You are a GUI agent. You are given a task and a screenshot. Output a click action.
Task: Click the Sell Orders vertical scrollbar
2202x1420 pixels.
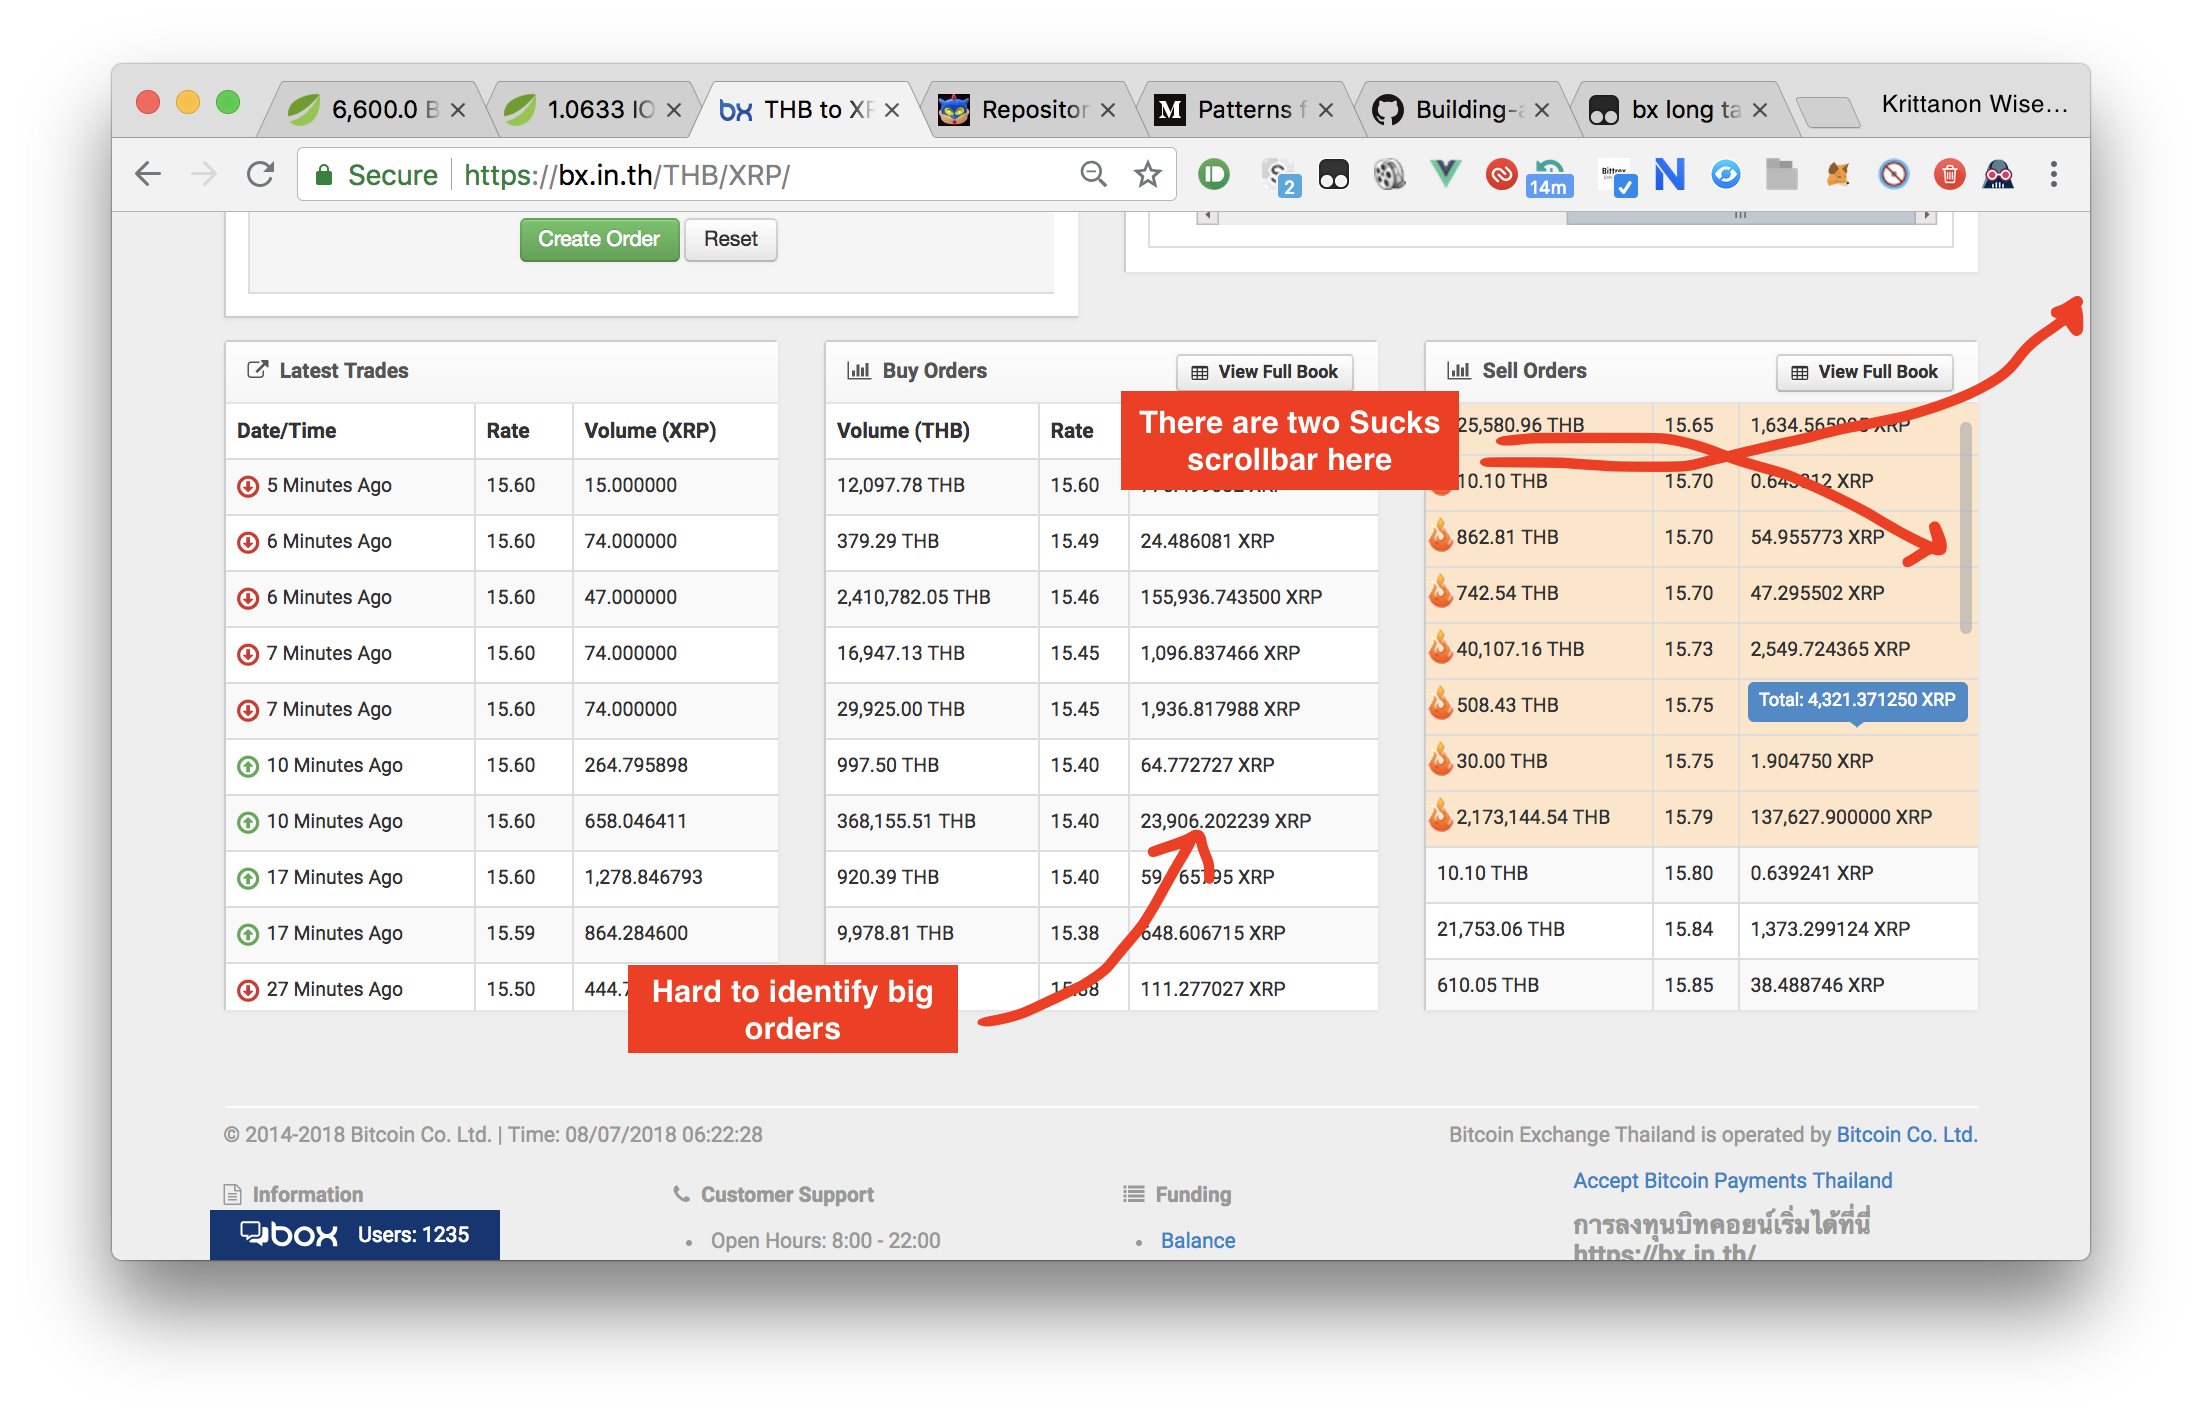click(1965, 527)
